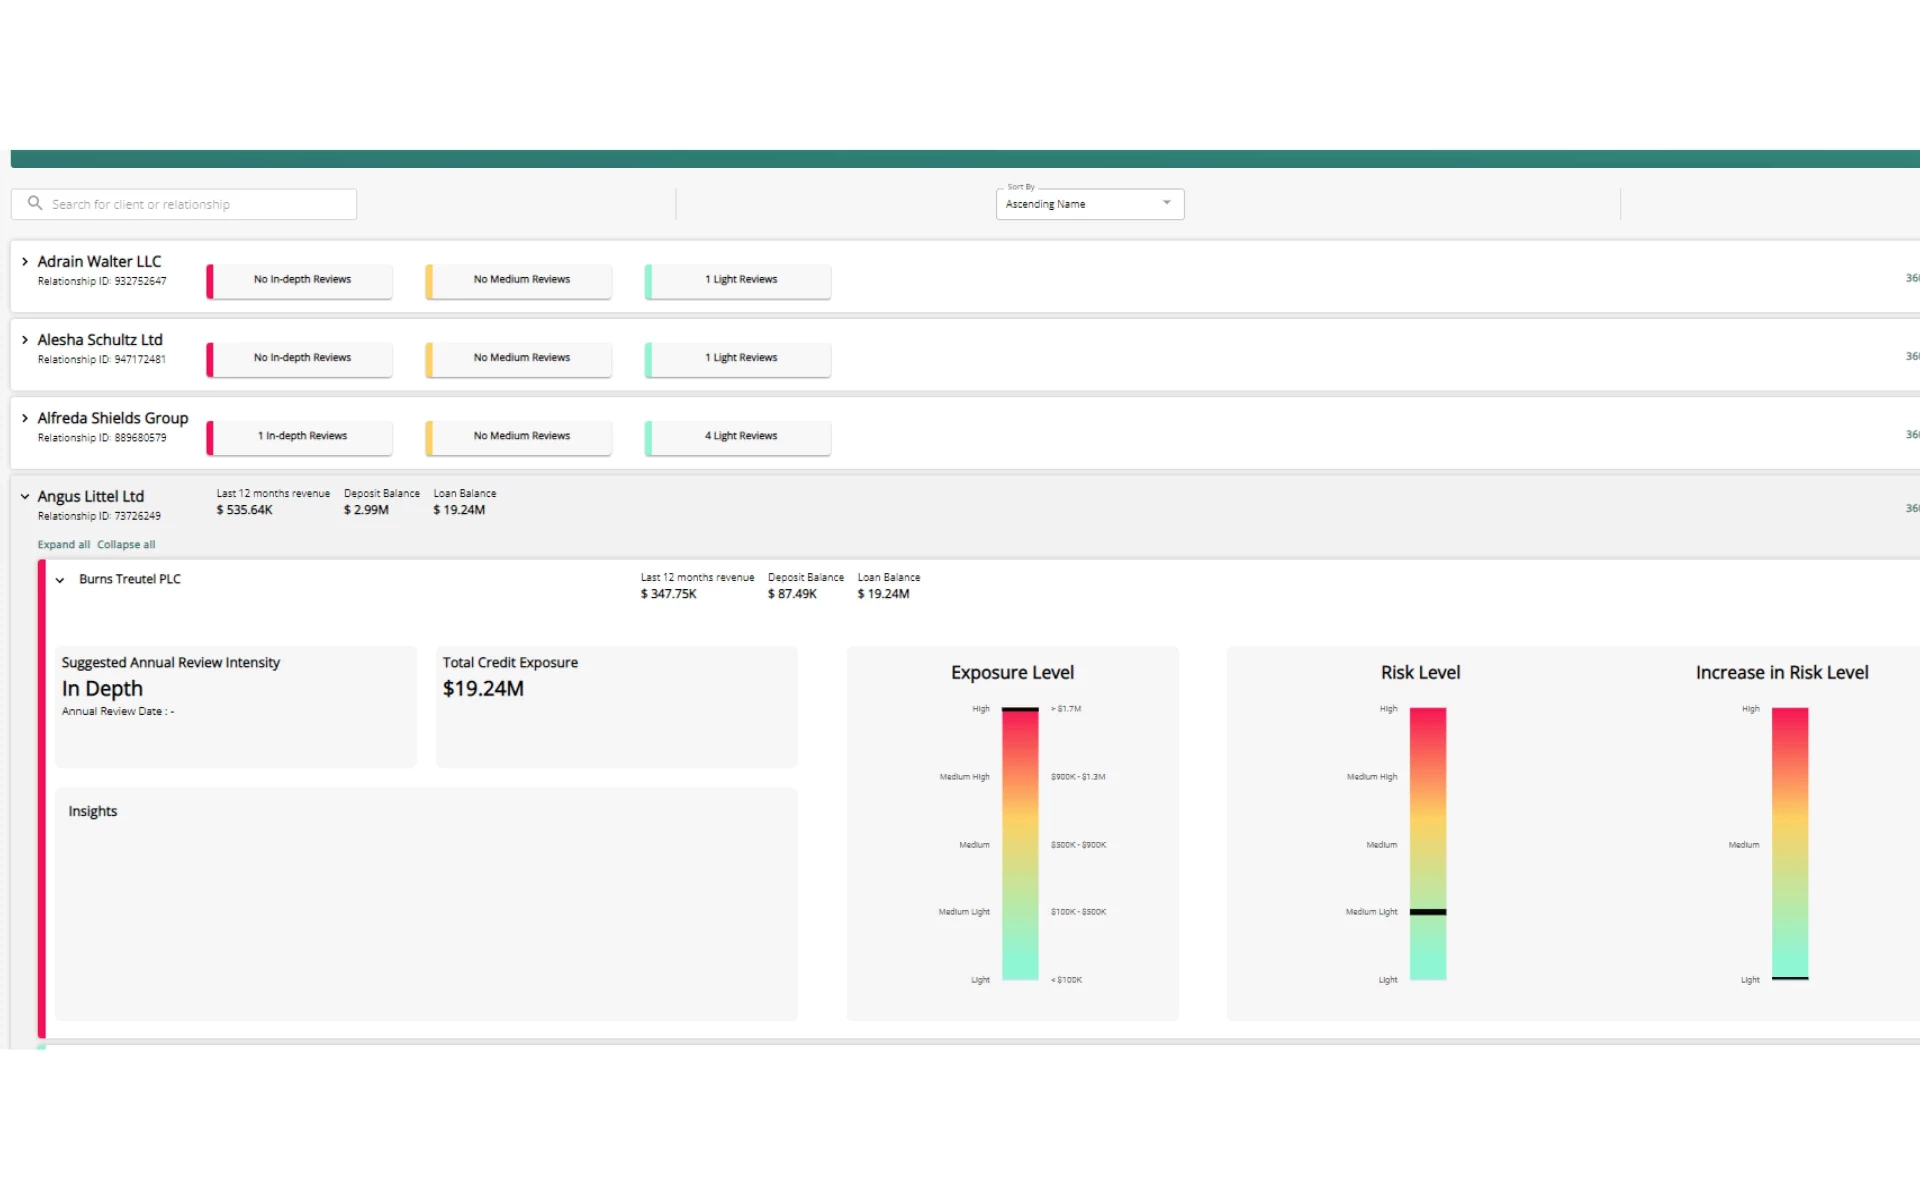Collapse the Angus Littel Ltd row
This screenshot has height=1200, width=1920.
click(x=25, y=496)
